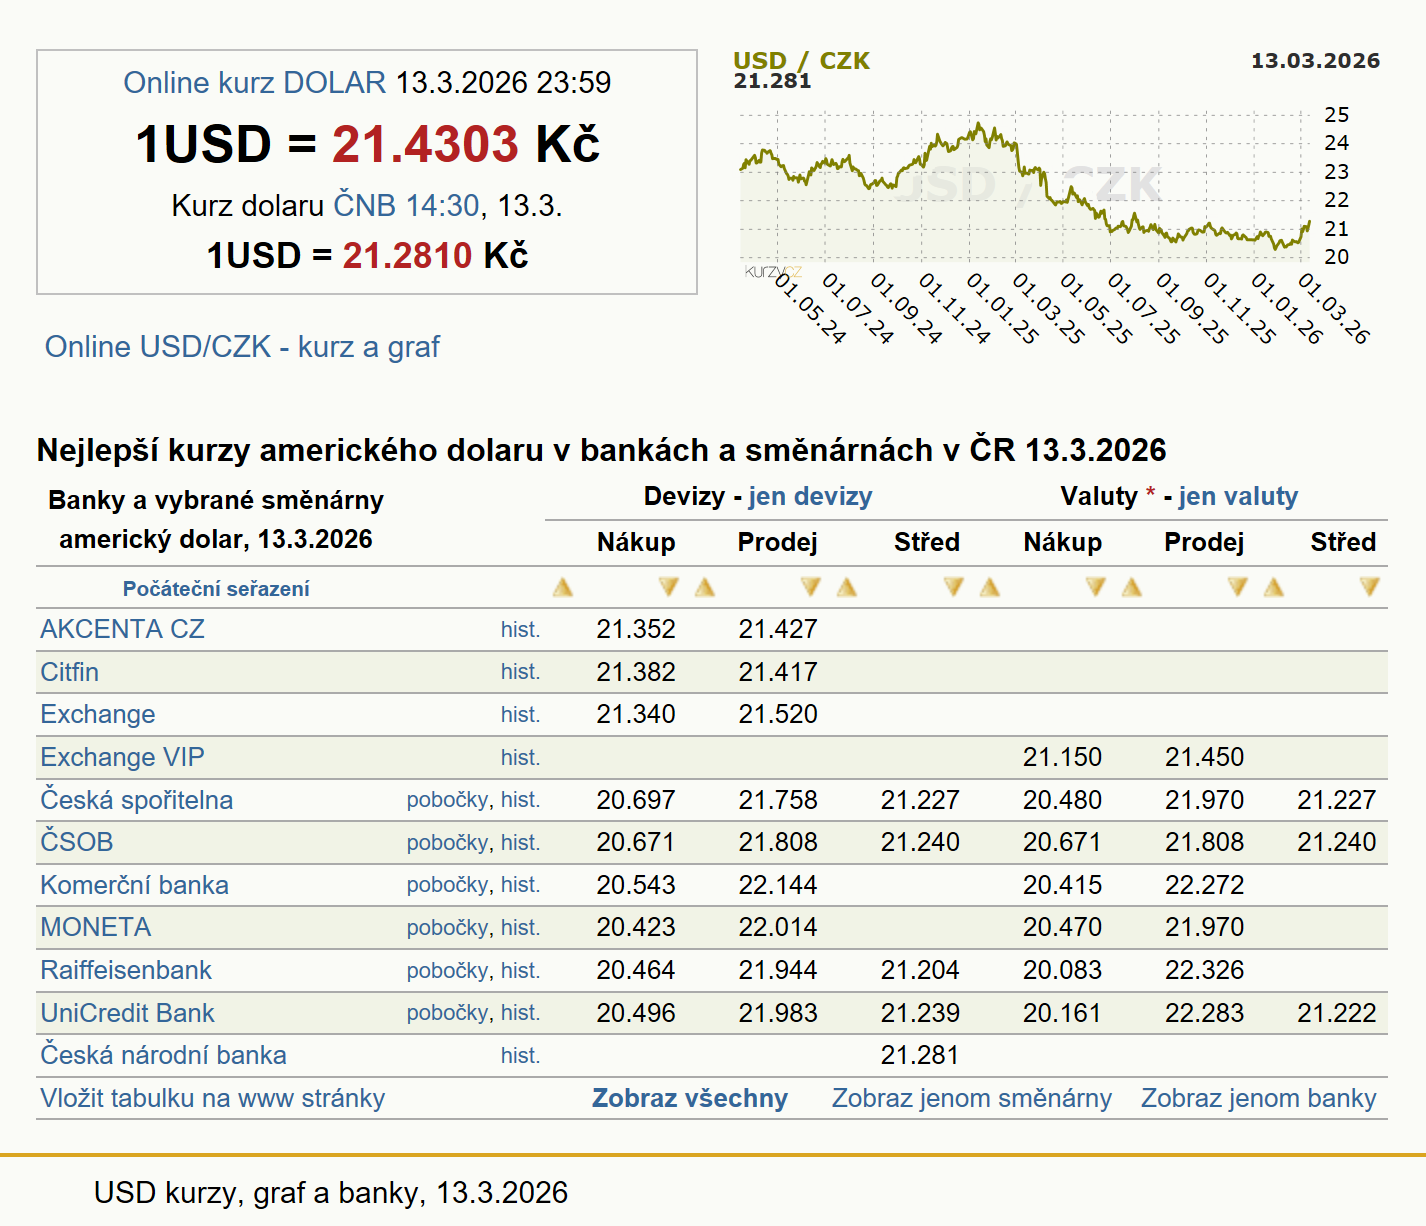
Task: Open ČSOB 'pobočky' branches link
Action: coord(447,843)
